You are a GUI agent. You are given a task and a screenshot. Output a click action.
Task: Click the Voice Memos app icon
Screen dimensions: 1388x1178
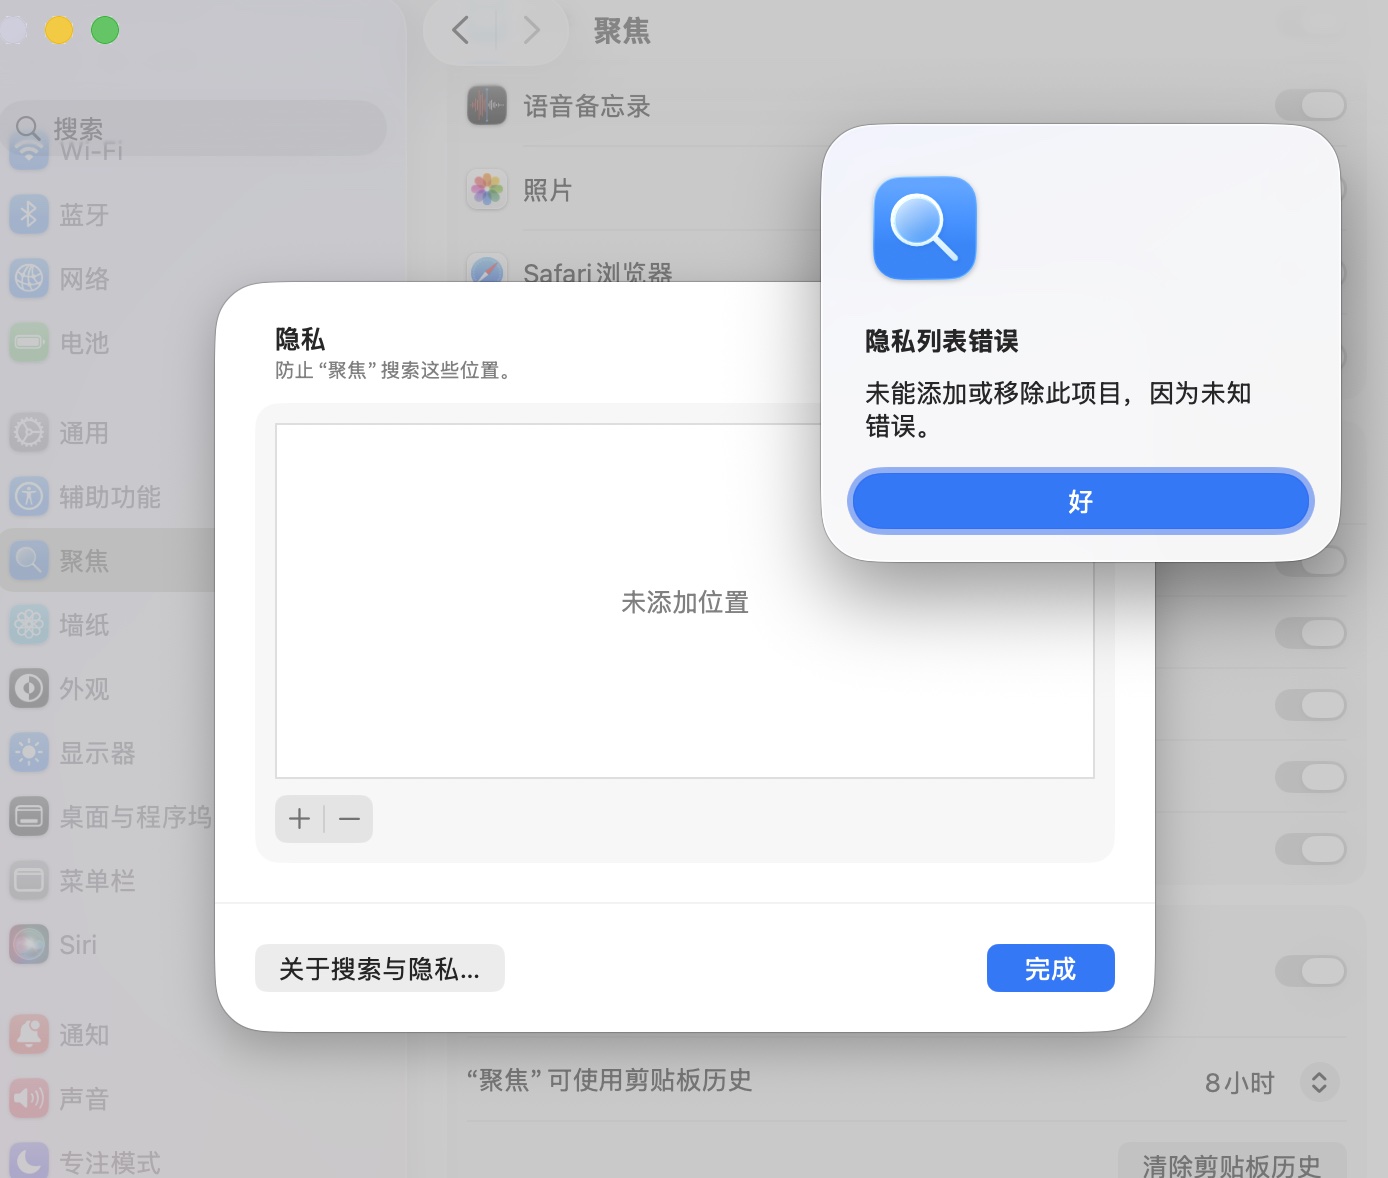coord(487,105)
